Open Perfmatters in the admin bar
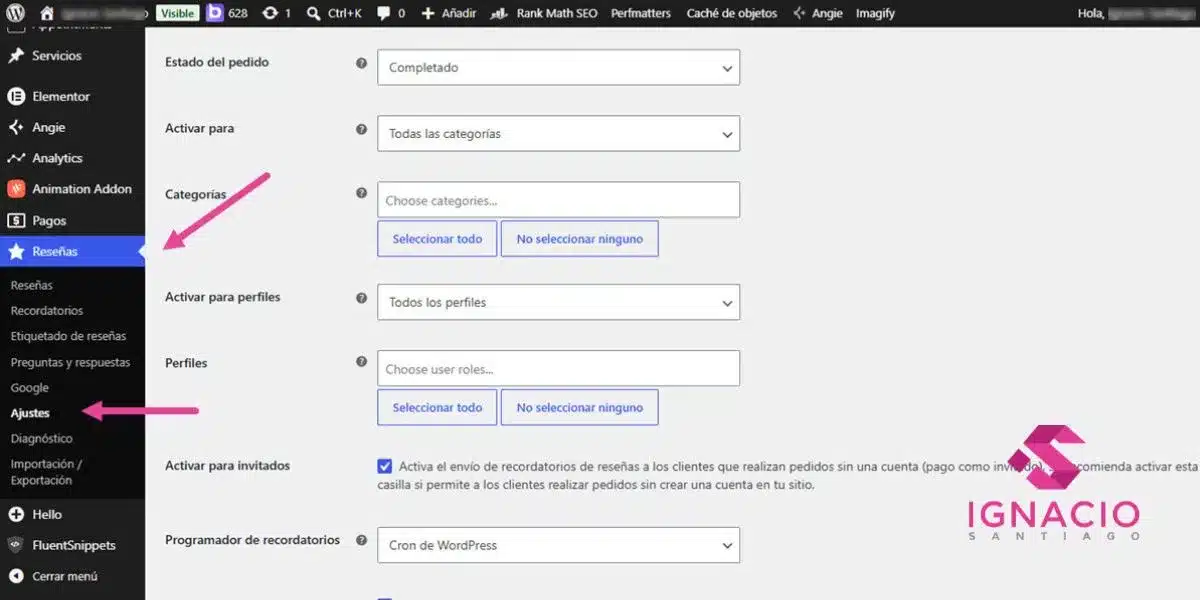 click(x=642, y=13)
